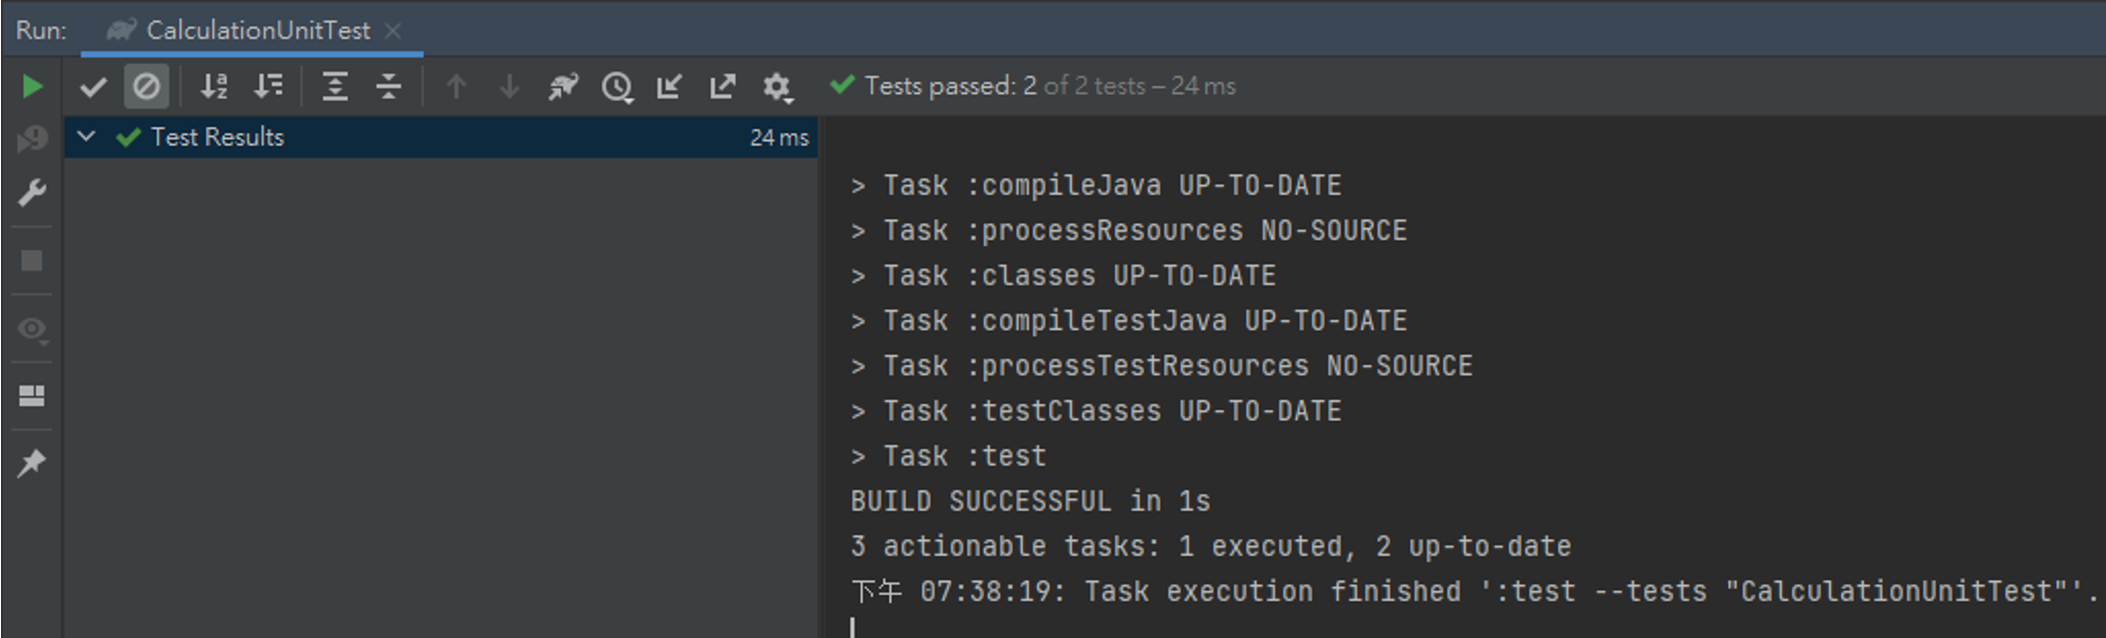Import tests from file with the import icon
The height and width of the screenshot is (638, 2106).
(669, 86)
